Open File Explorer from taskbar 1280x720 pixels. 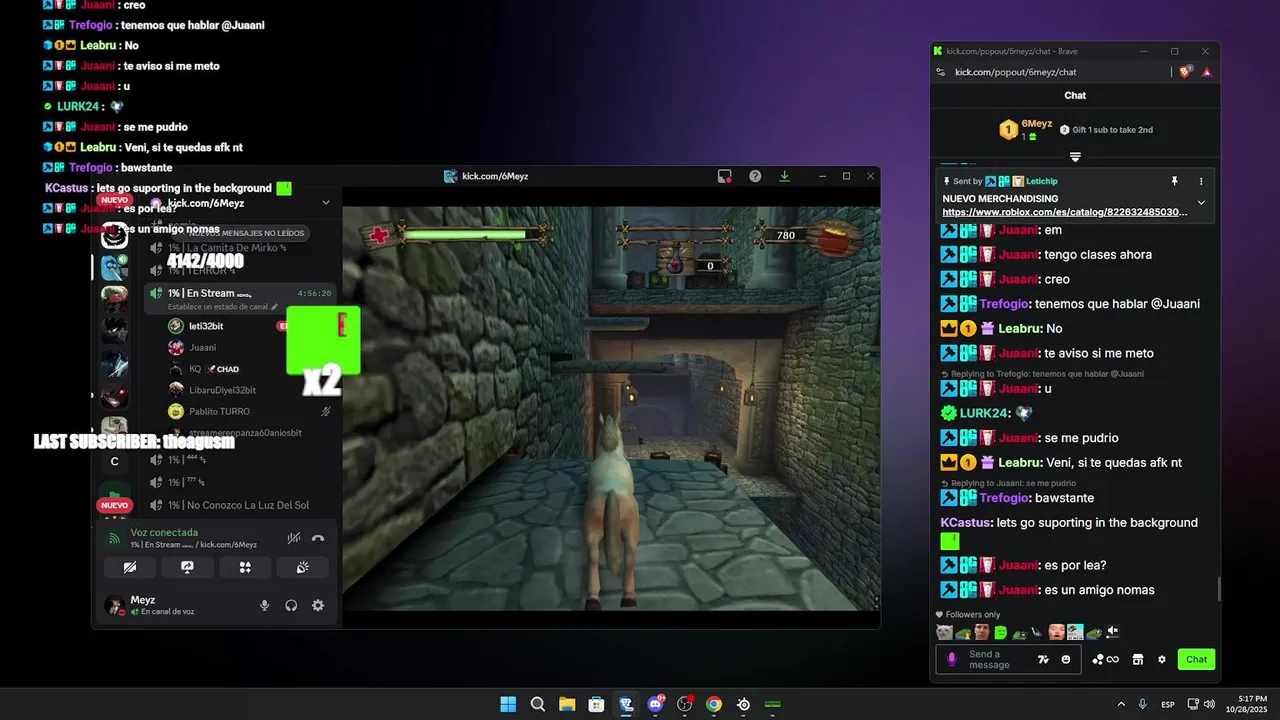point(567,704)
